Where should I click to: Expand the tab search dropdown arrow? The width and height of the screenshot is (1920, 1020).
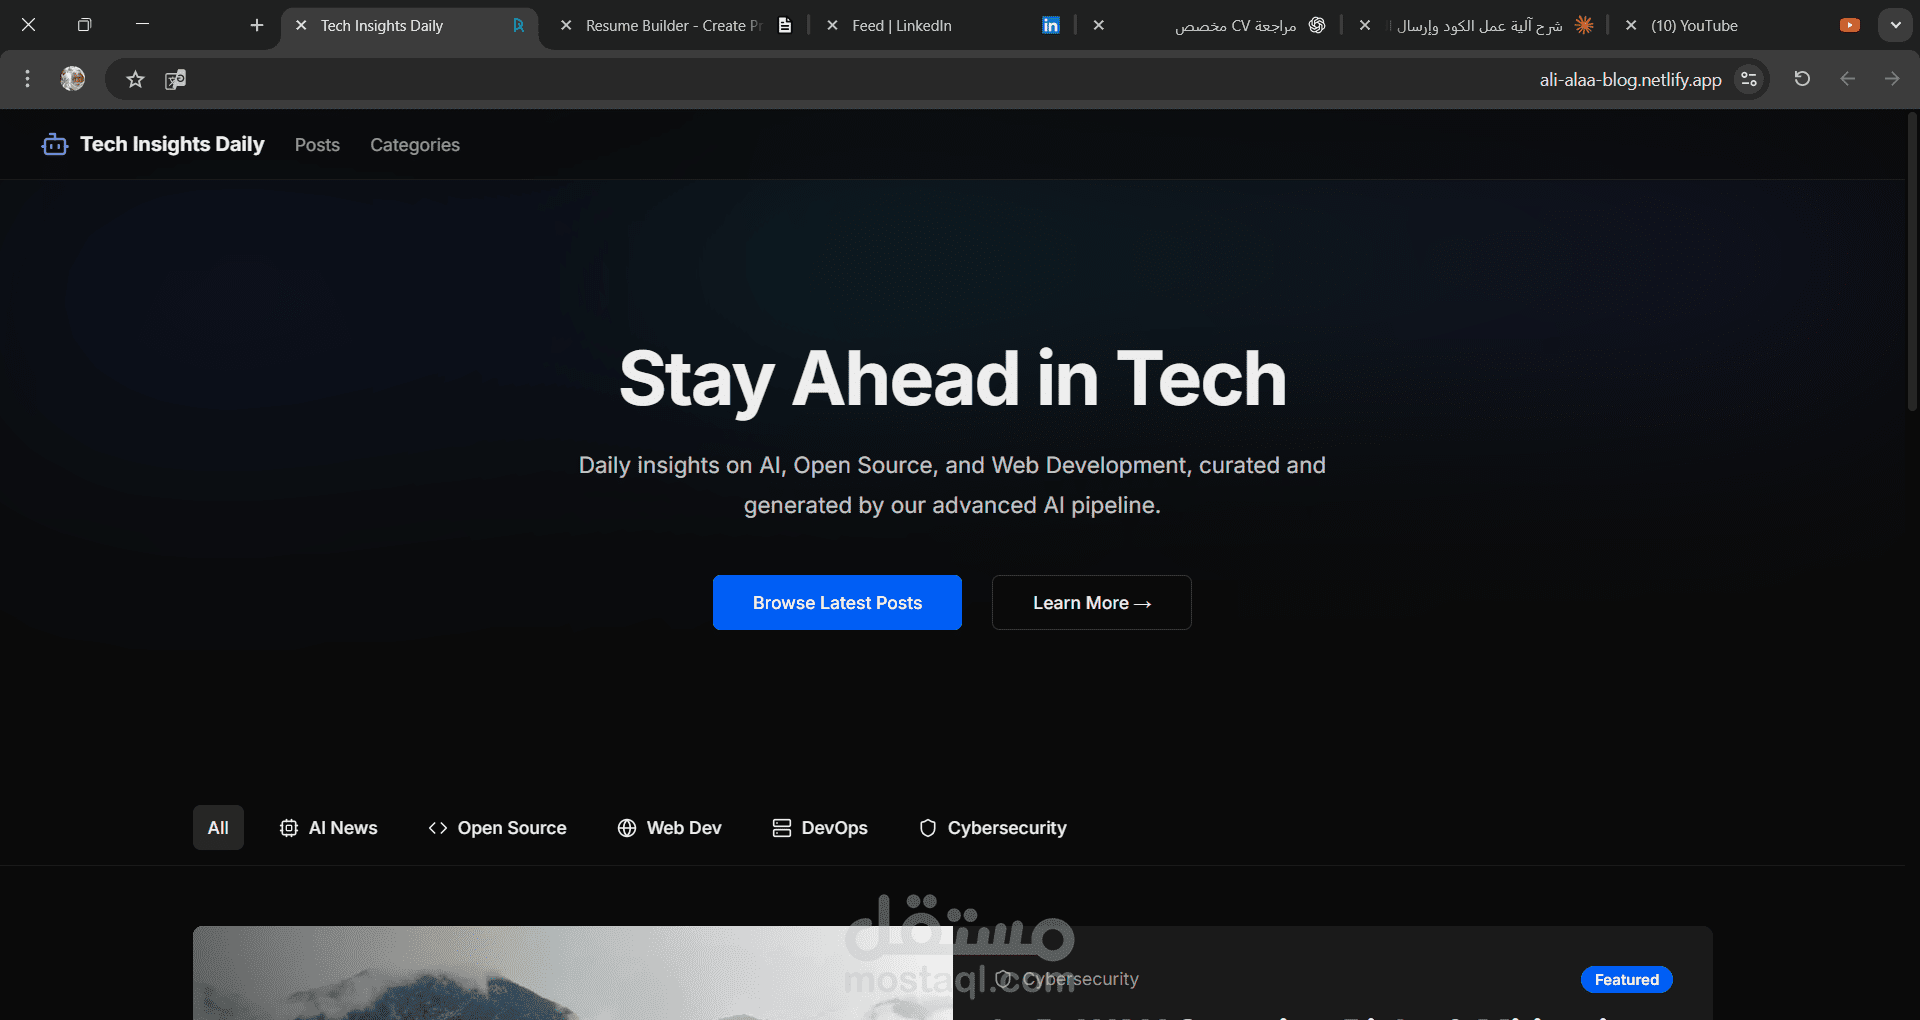pyautogui.click(x=1895, y=26)
